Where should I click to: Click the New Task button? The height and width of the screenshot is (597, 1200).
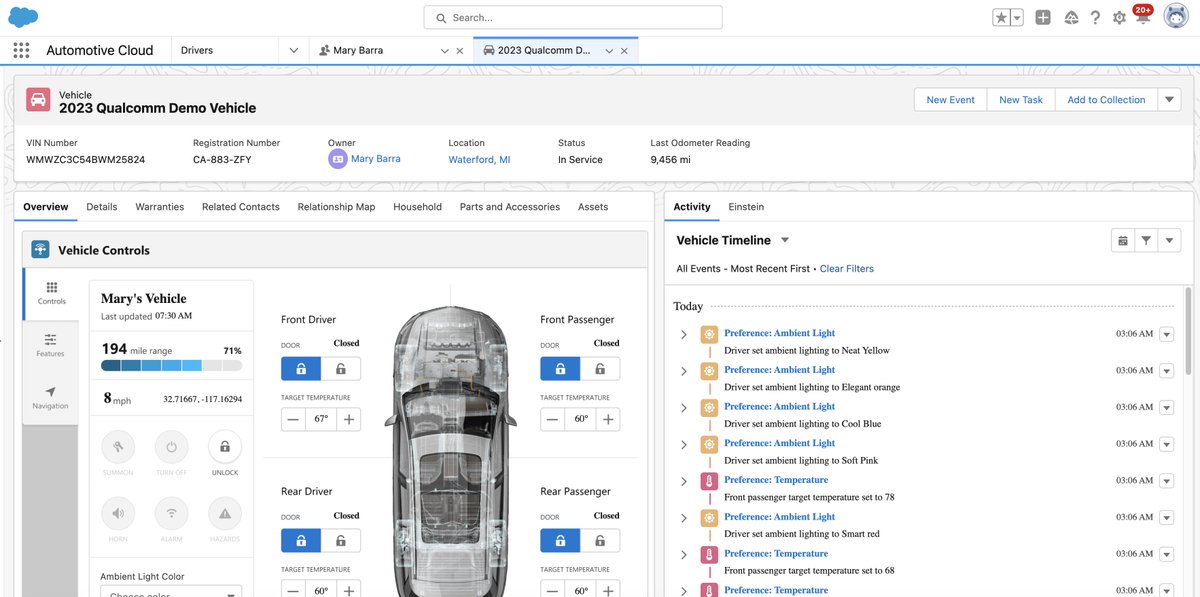[x=1021, y=99]
